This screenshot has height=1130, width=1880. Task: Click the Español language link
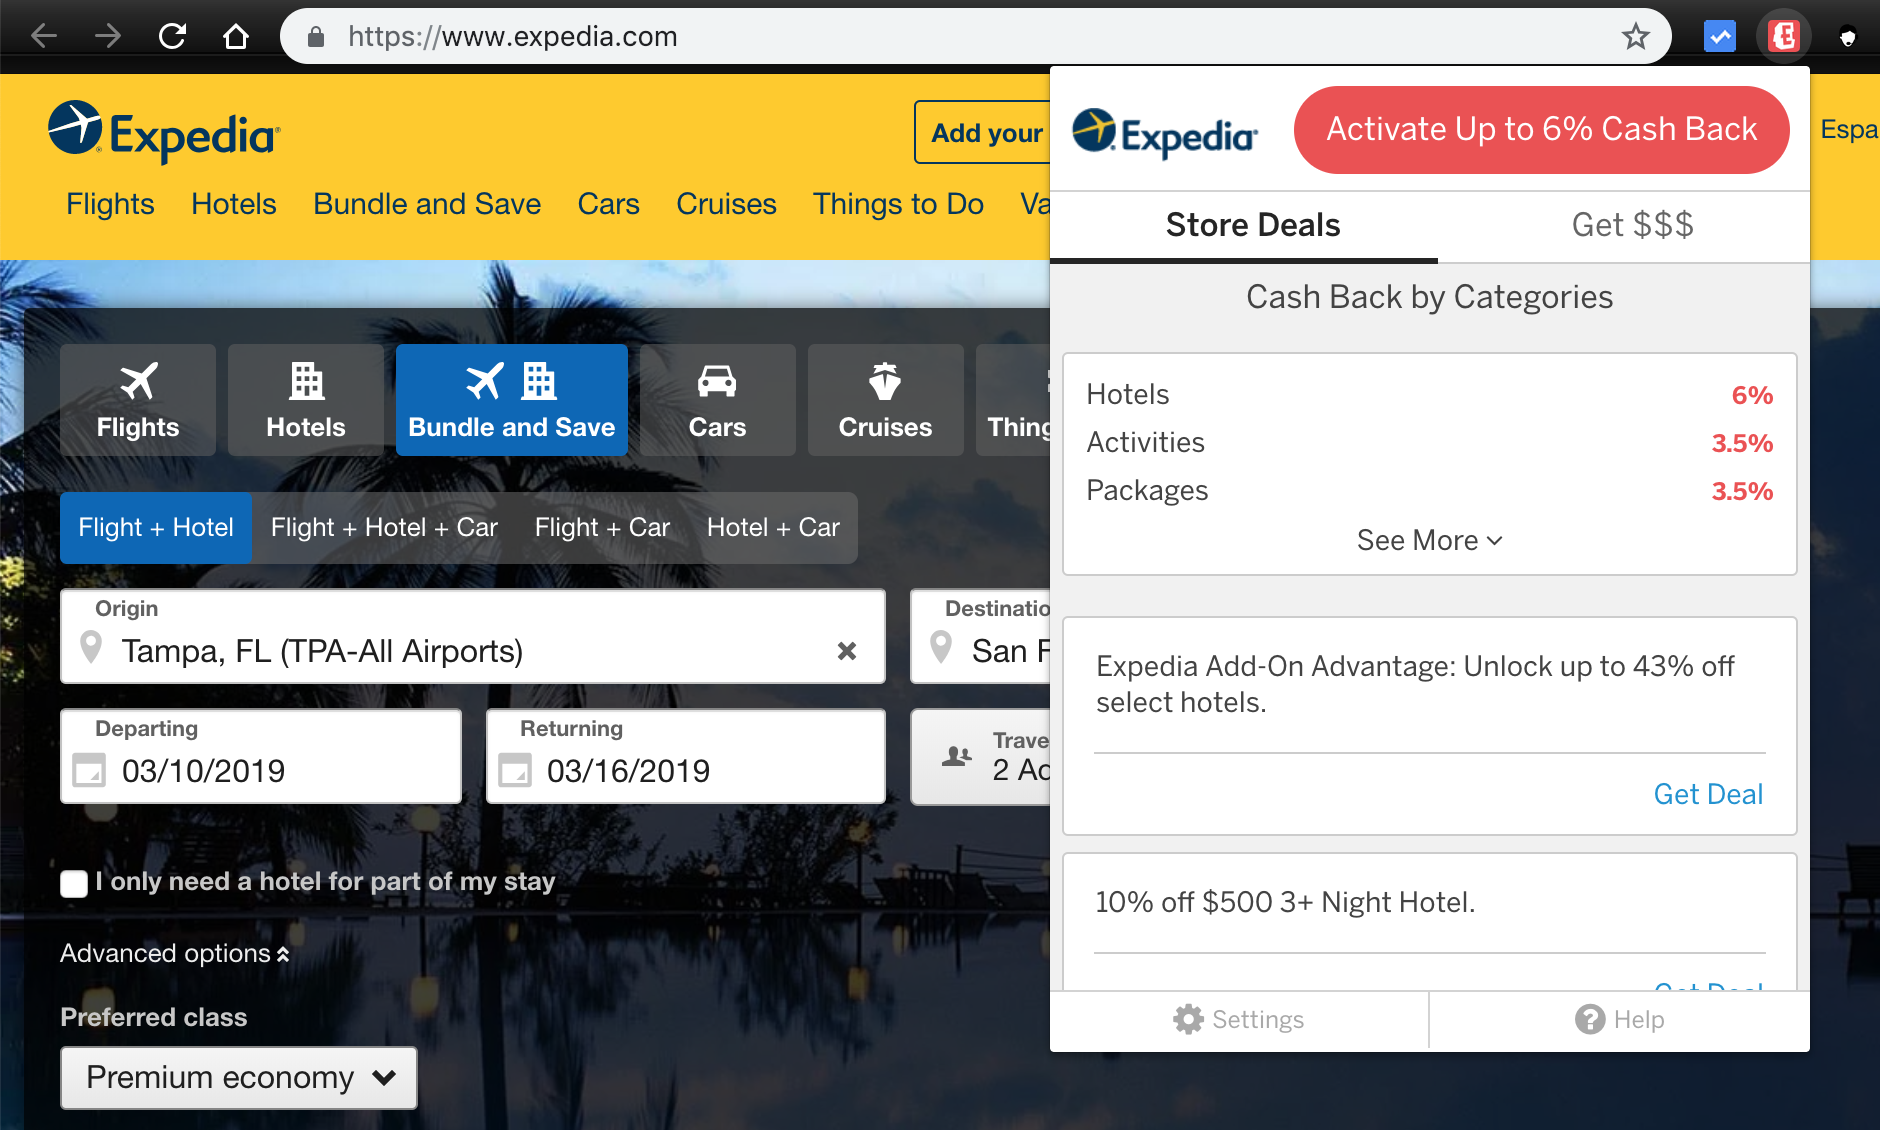1849,130
